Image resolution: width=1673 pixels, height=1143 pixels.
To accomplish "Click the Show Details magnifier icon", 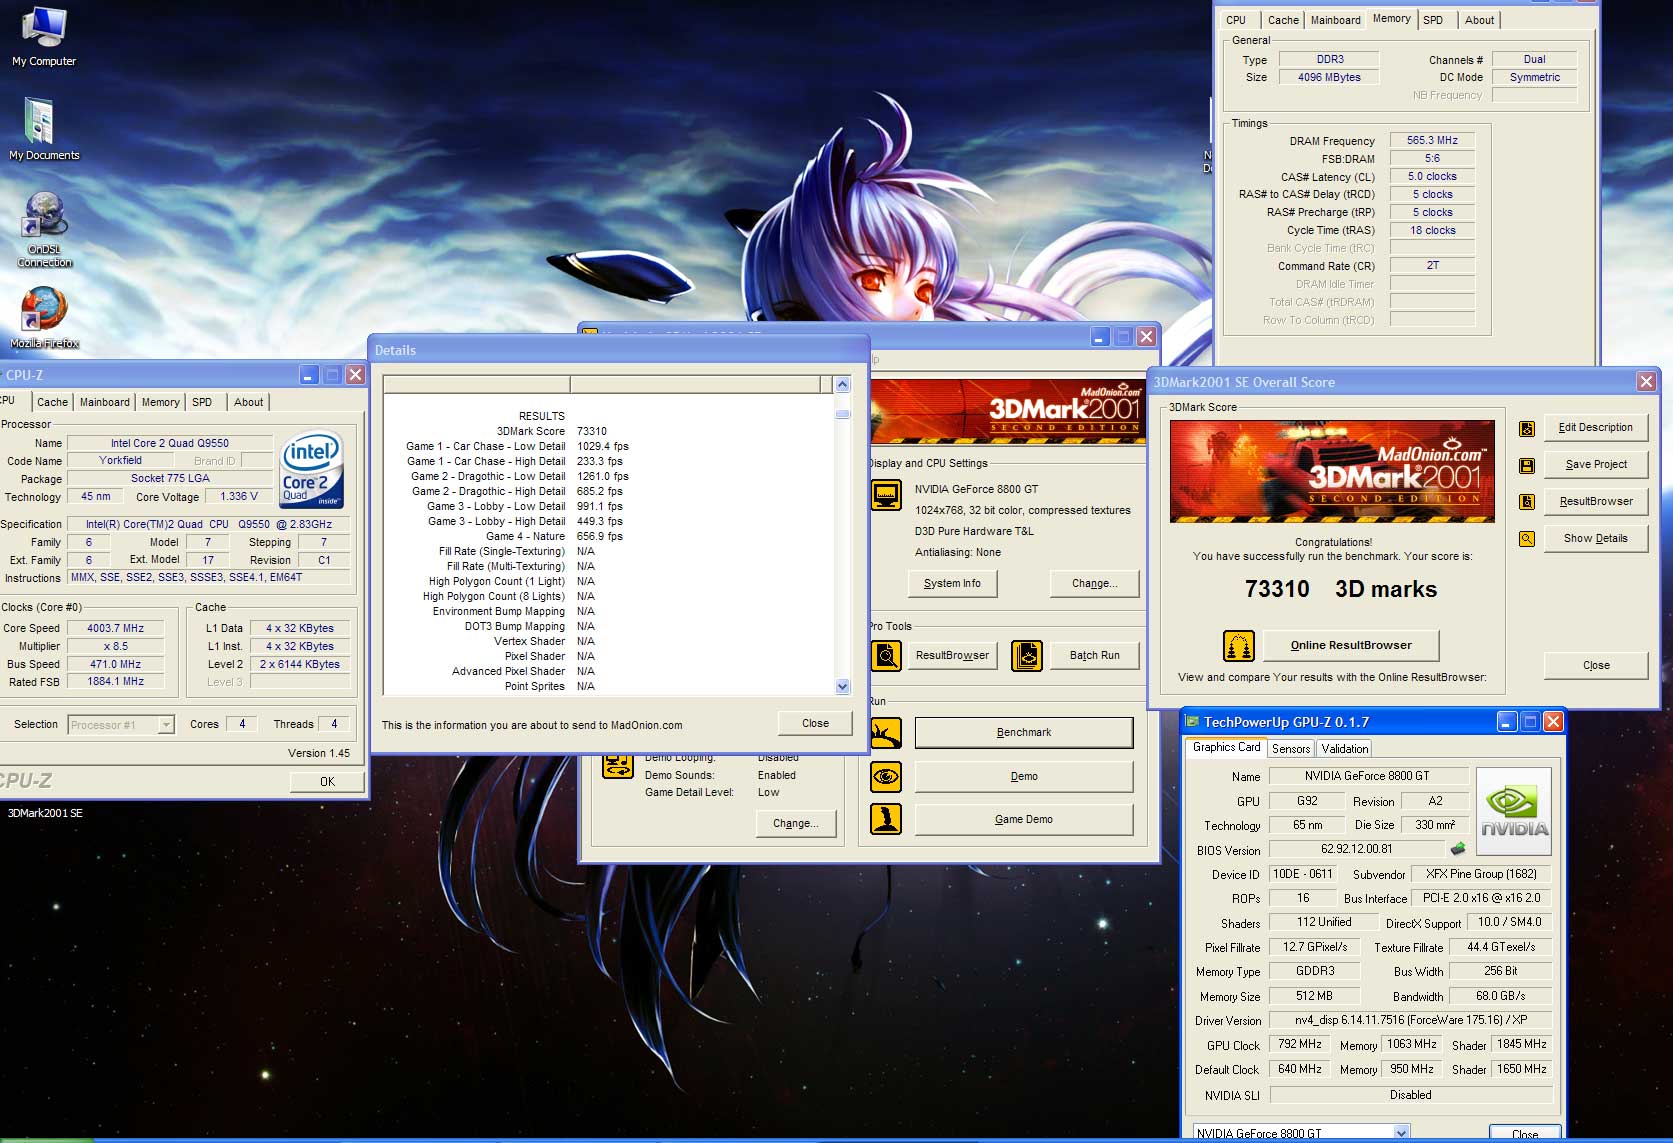I will pos(1527,539).
